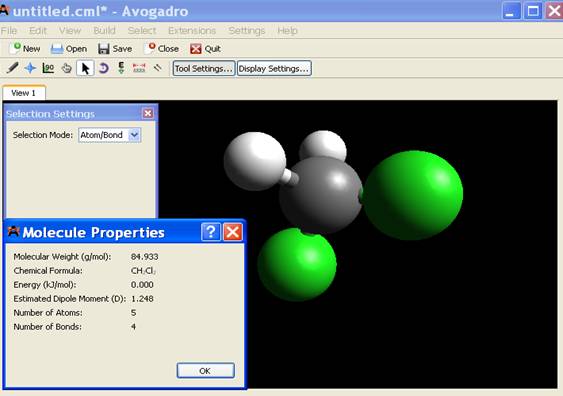Screen dimensions: 563x396
Task: Select the Measure ruler tool
Action: pyautogui.click(x=139, y=68)
